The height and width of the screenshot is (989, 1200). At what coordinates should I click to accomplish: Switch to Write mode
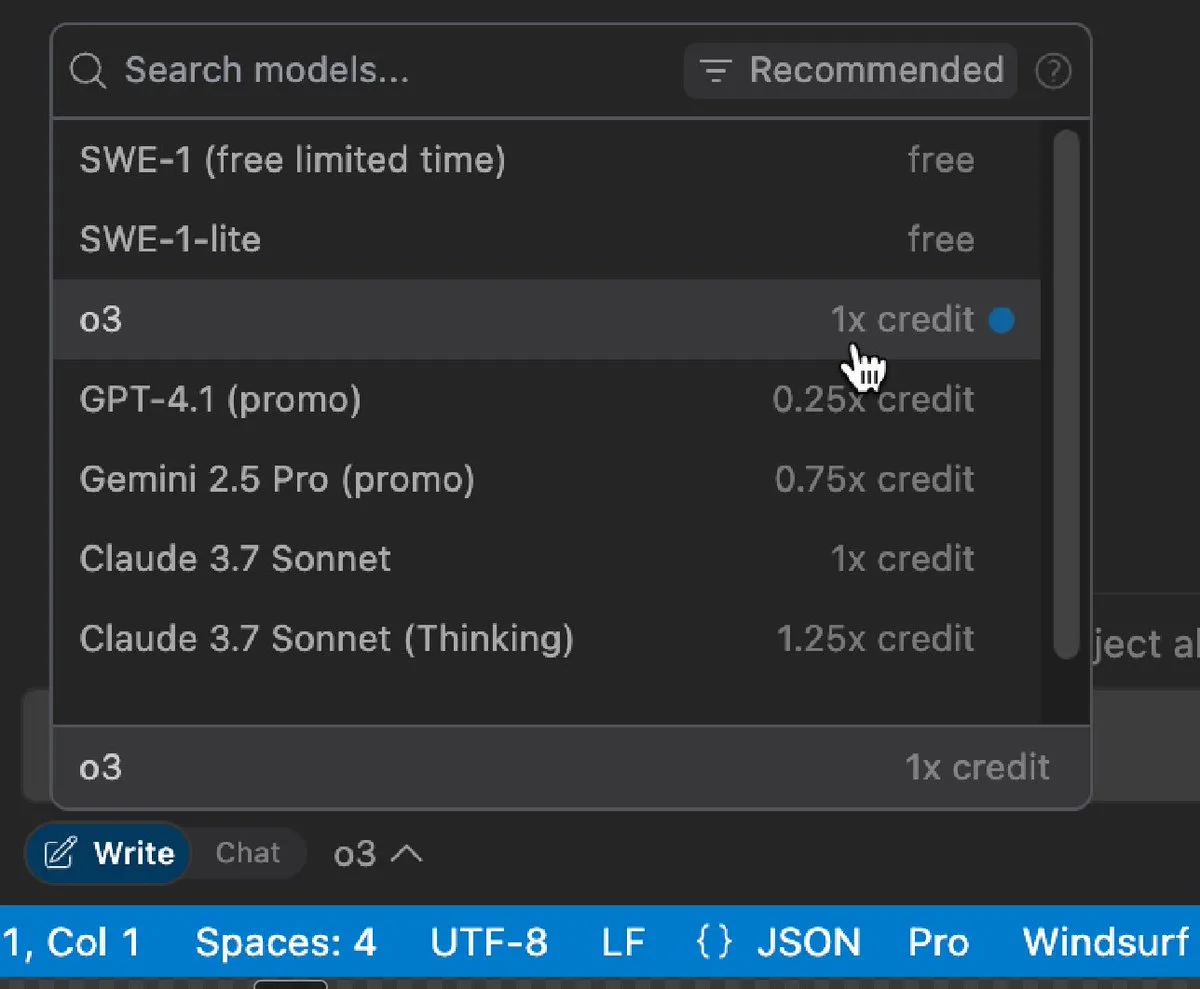coord(110,853)
